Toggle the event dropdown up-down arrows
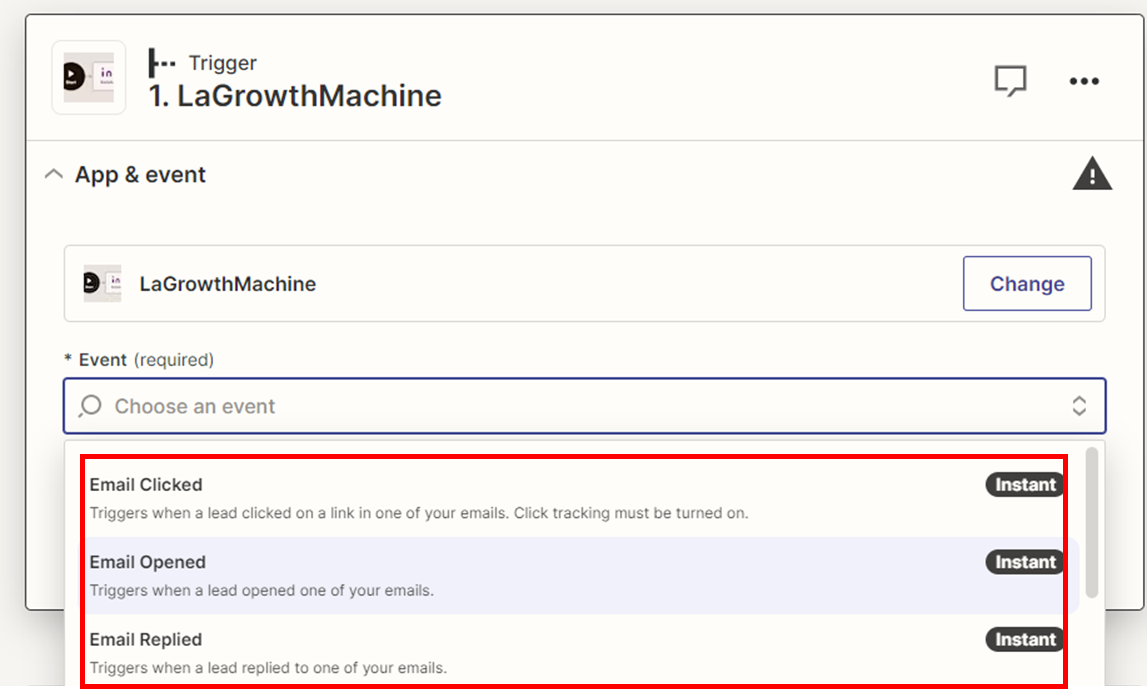1147x689 pixels. tap(1079, 406)
